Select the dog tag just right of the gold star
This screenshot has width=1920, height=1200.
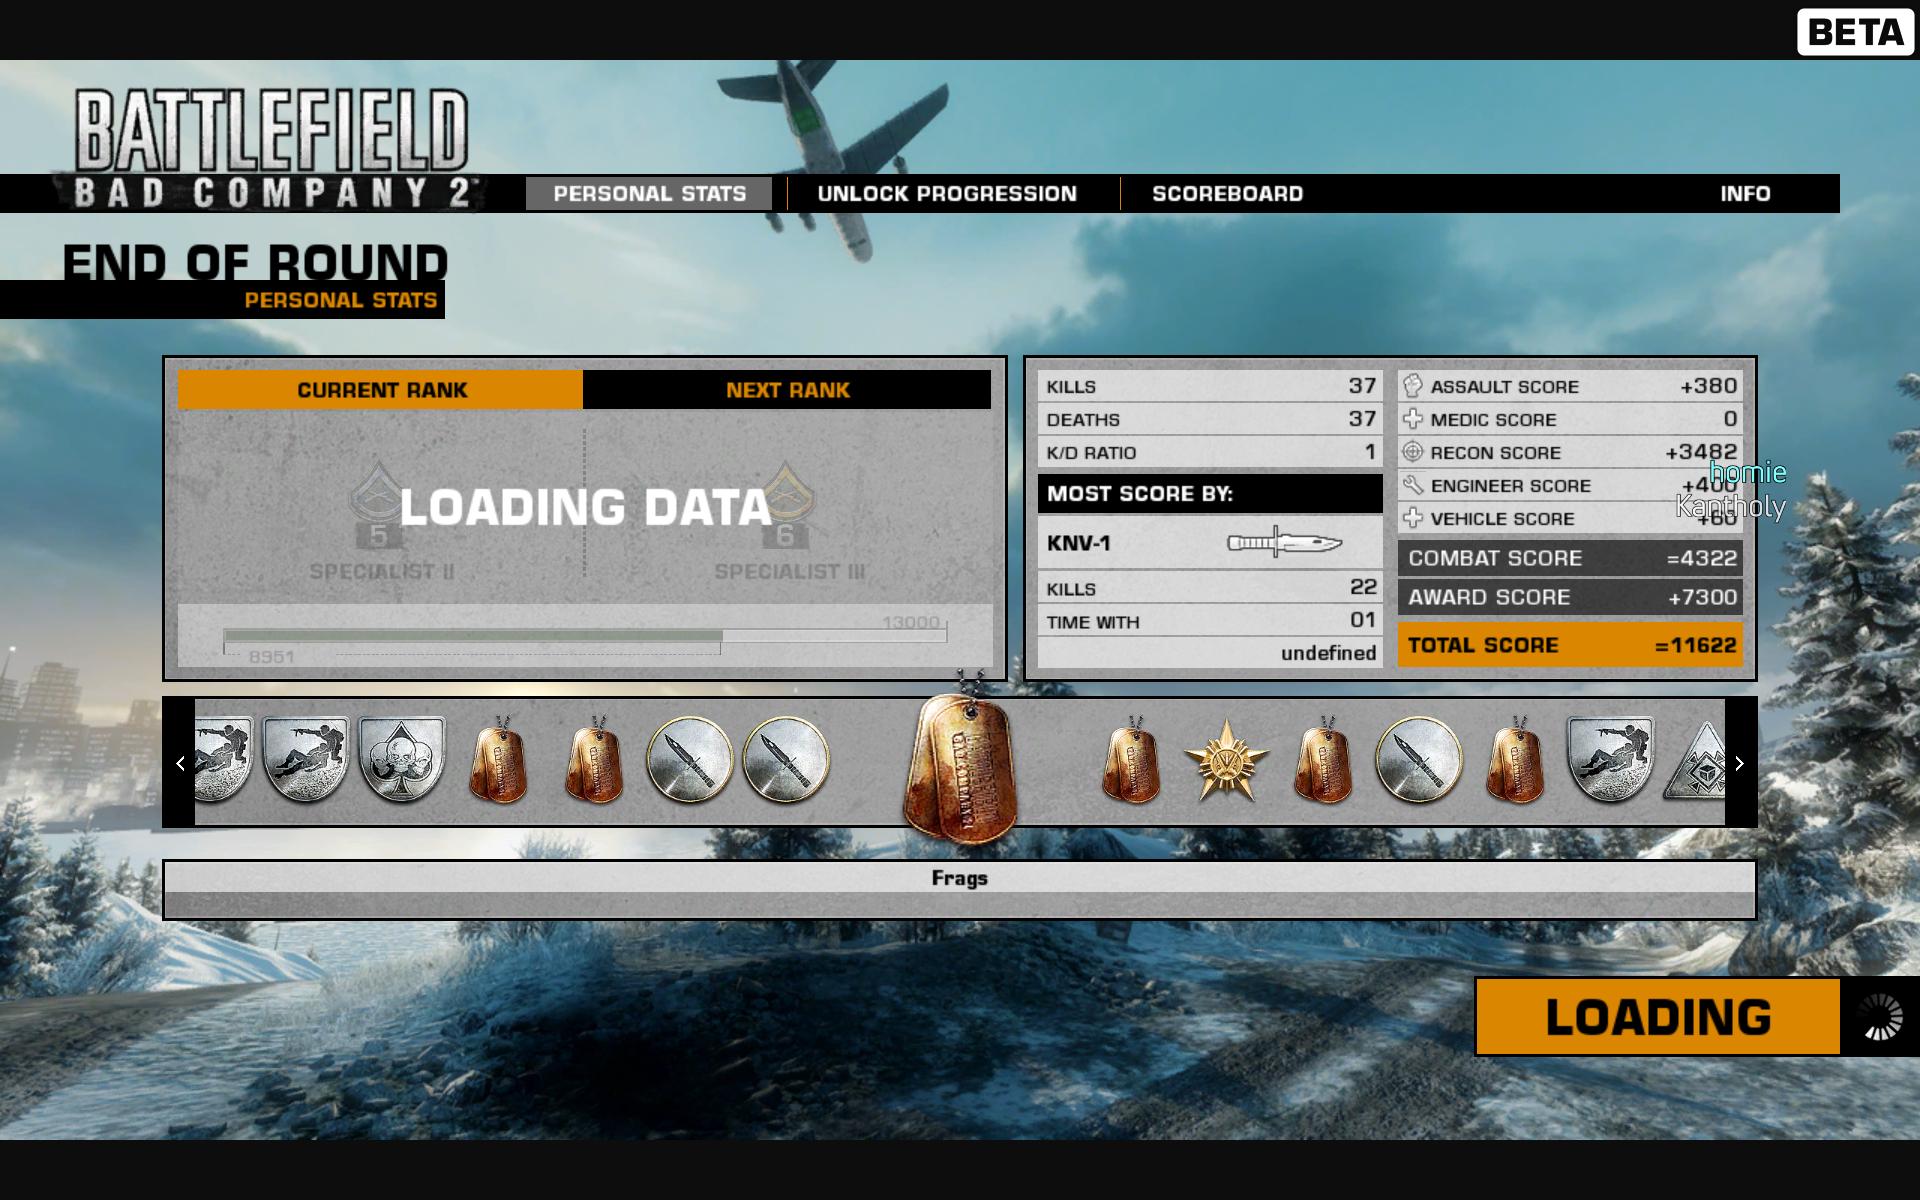[1323, 759]
